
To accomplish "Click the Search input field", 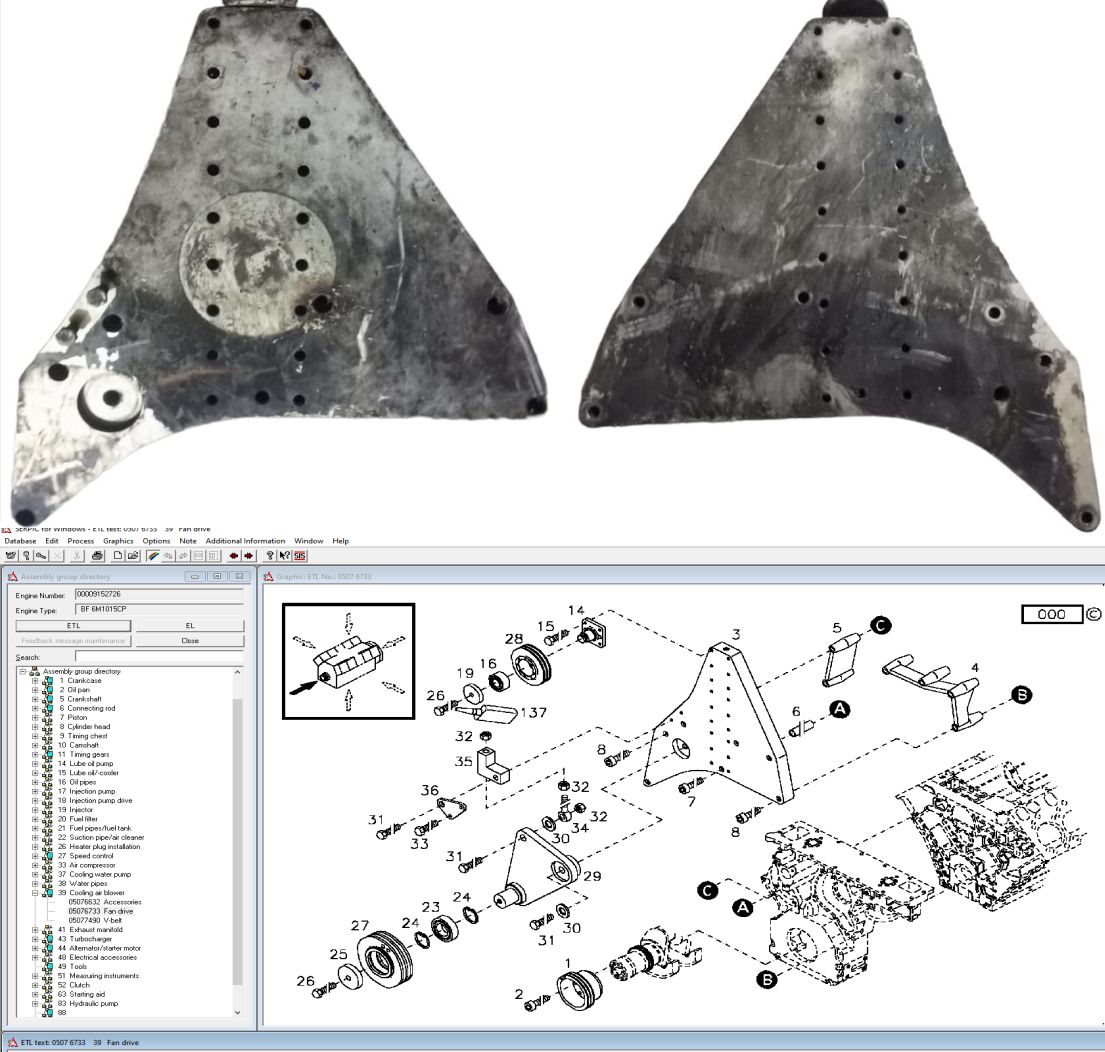I will click(x=159, y=657).
